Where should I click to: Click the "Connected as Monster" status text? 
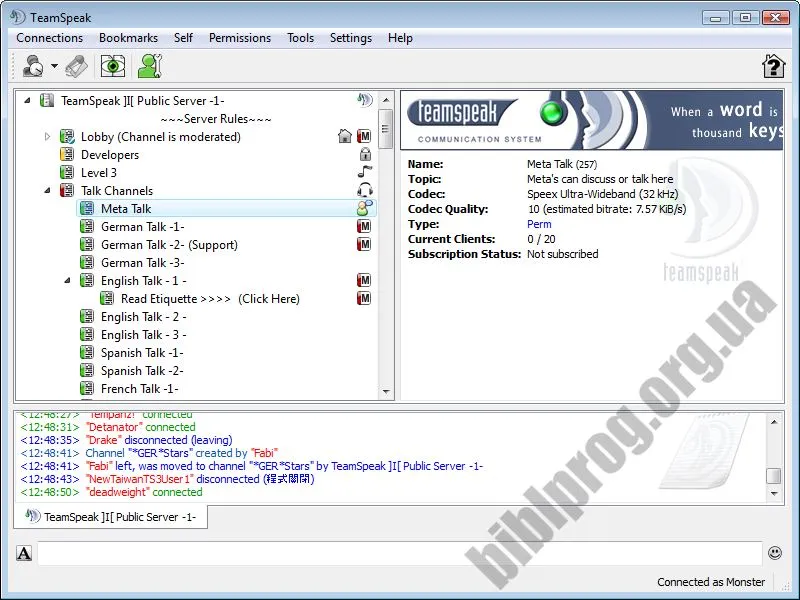pyautogui.click(x=711, y=582)
